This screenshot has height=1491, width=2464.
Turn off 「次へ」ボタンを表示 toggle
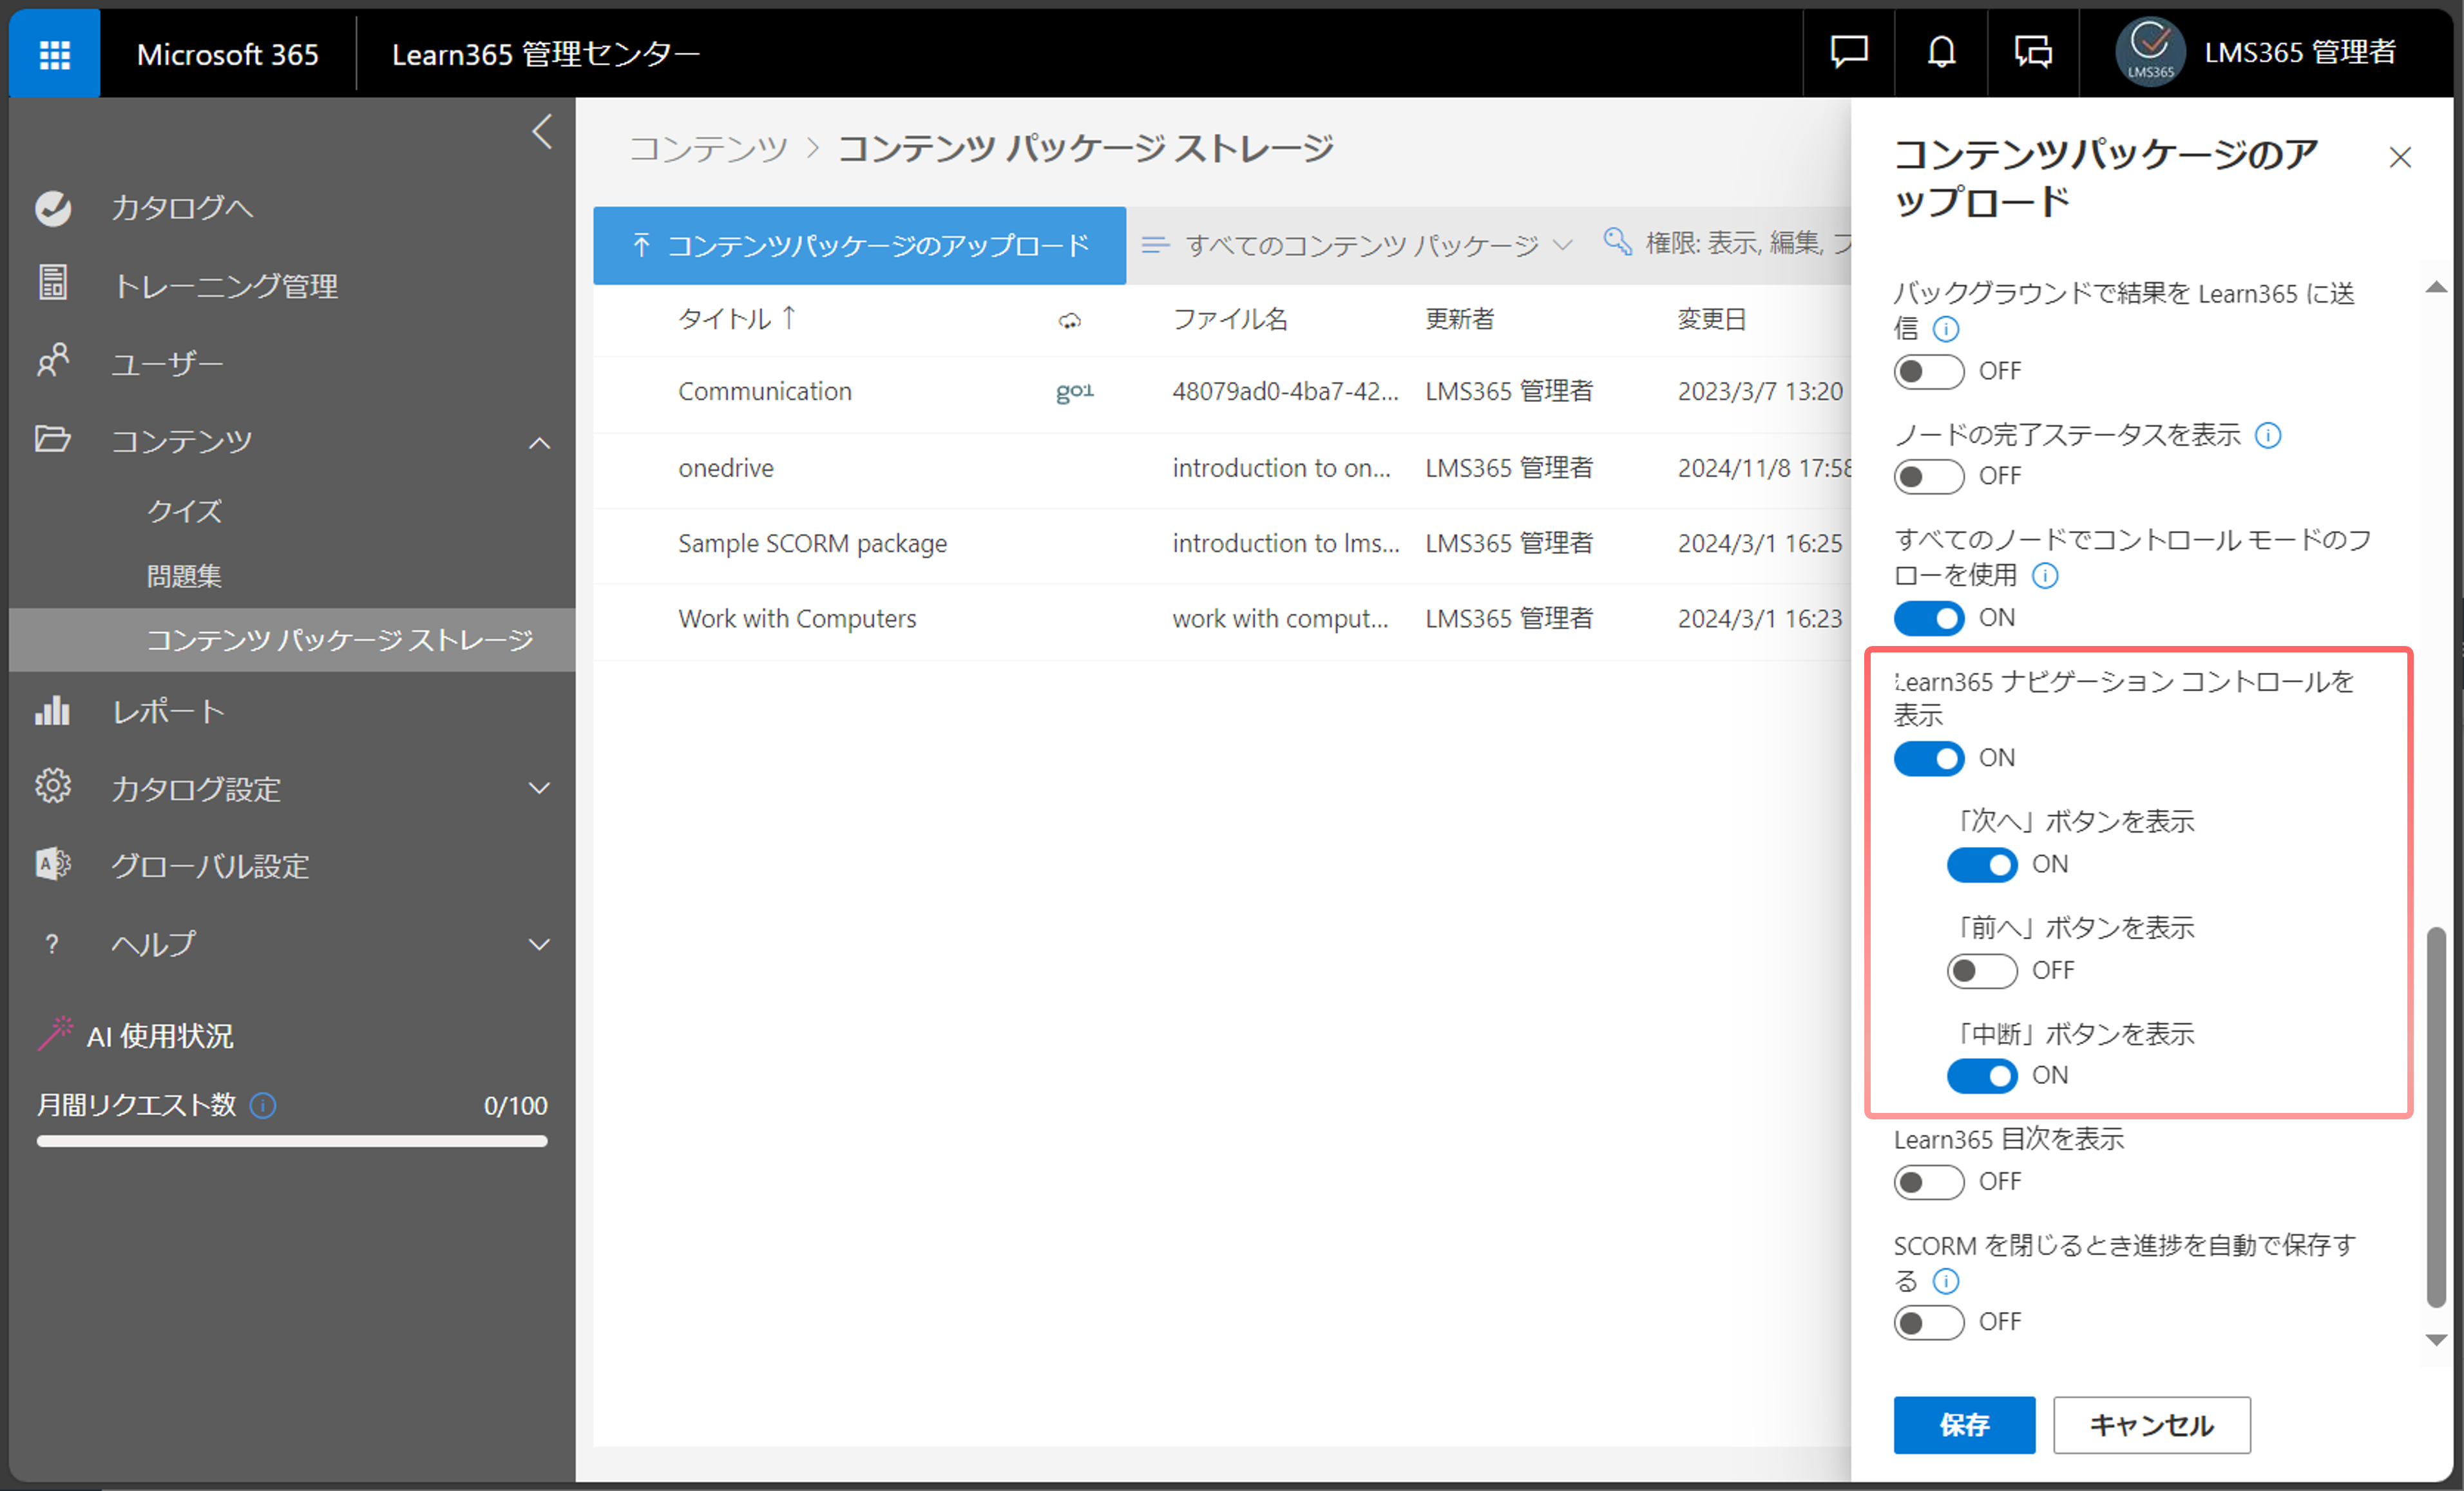(x=1982, y=865)
